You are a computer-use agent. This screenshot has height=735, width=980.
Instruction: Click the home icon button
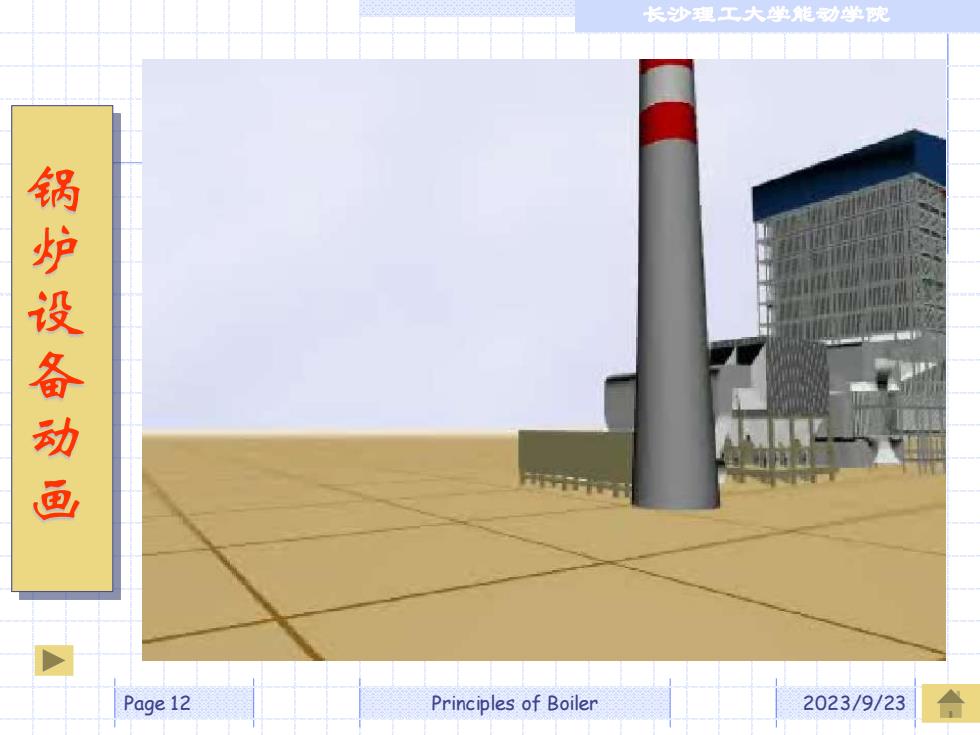click(x=951, y=703)
